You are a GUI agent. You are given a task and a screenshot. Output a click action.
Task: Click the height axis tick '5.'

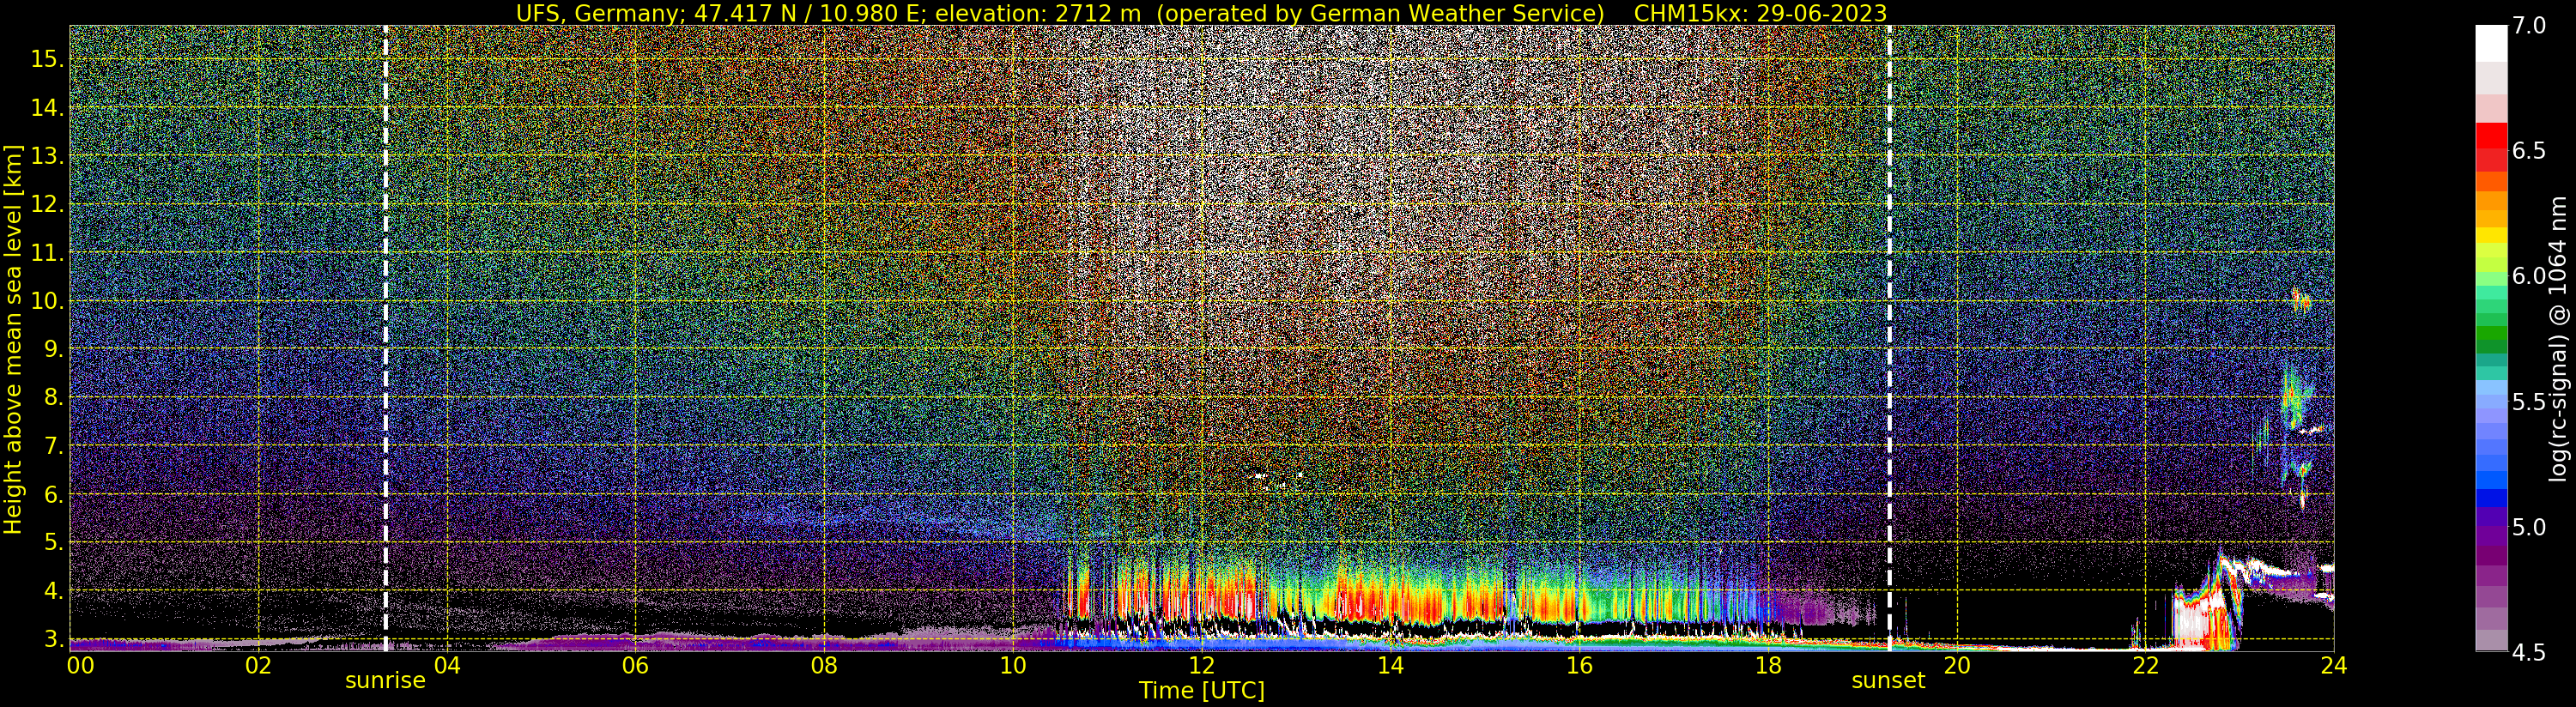pos(53,542)
